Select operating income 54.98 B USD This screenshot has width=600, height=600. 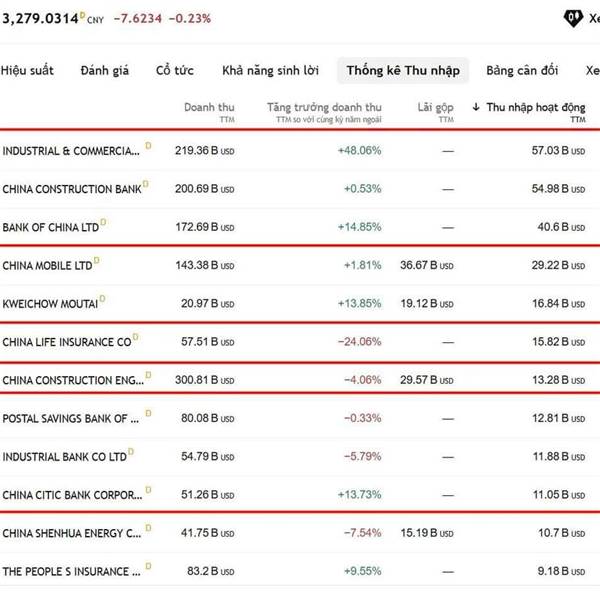(558, 189)
